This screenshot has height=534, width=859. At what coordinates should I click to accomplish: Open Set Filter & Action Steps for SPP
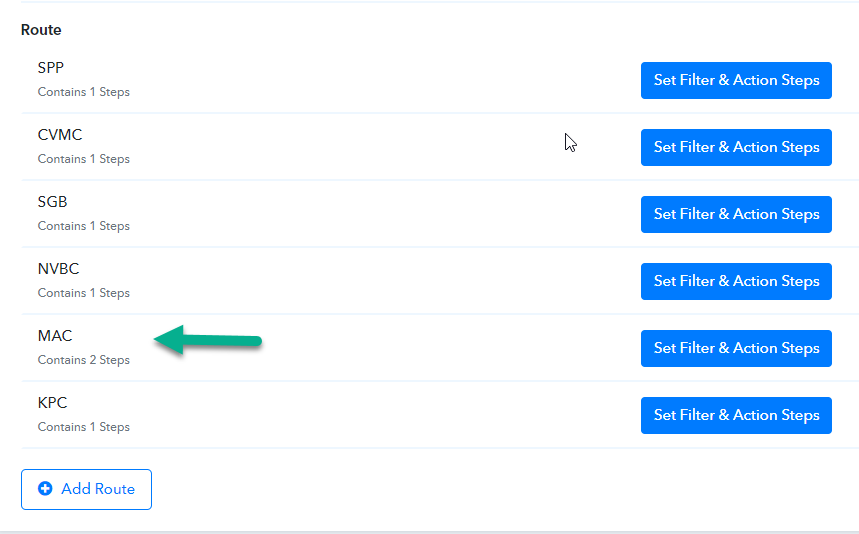(x=736, y=81)
